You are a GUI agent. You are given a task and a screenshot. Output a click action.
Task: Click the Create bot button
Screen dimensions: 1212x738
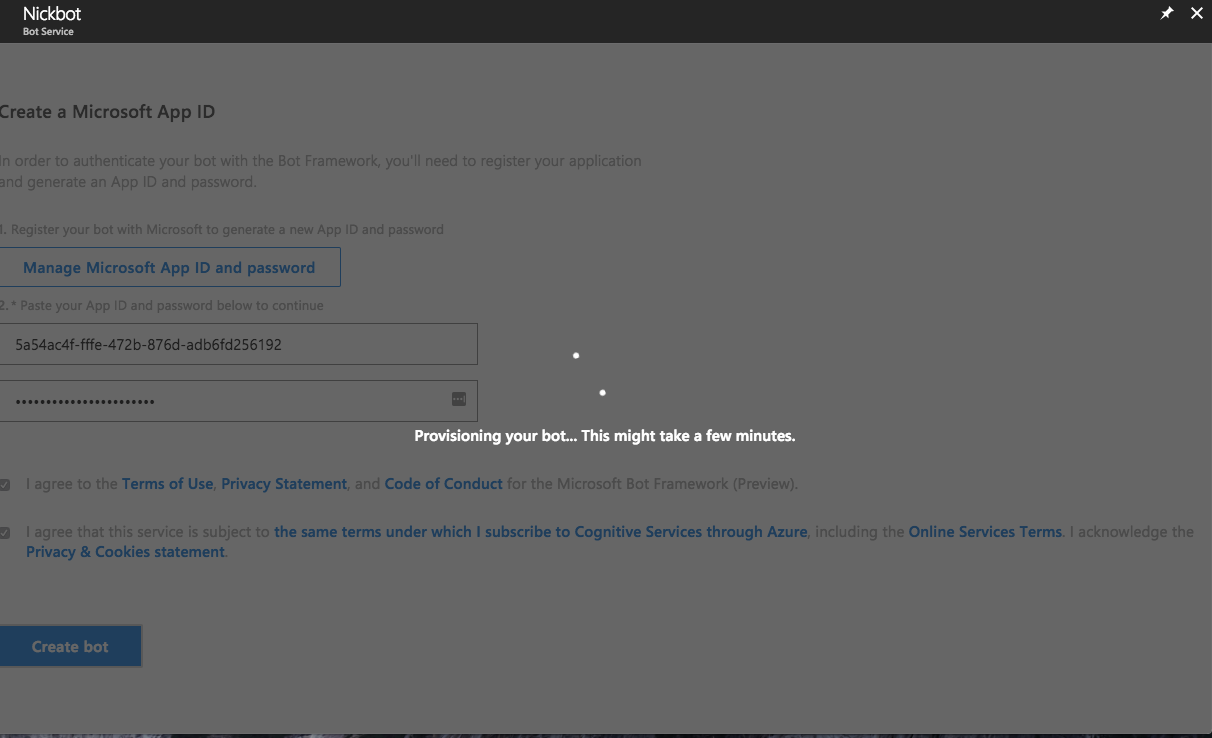pyautogui.click(x=70, y=647)
